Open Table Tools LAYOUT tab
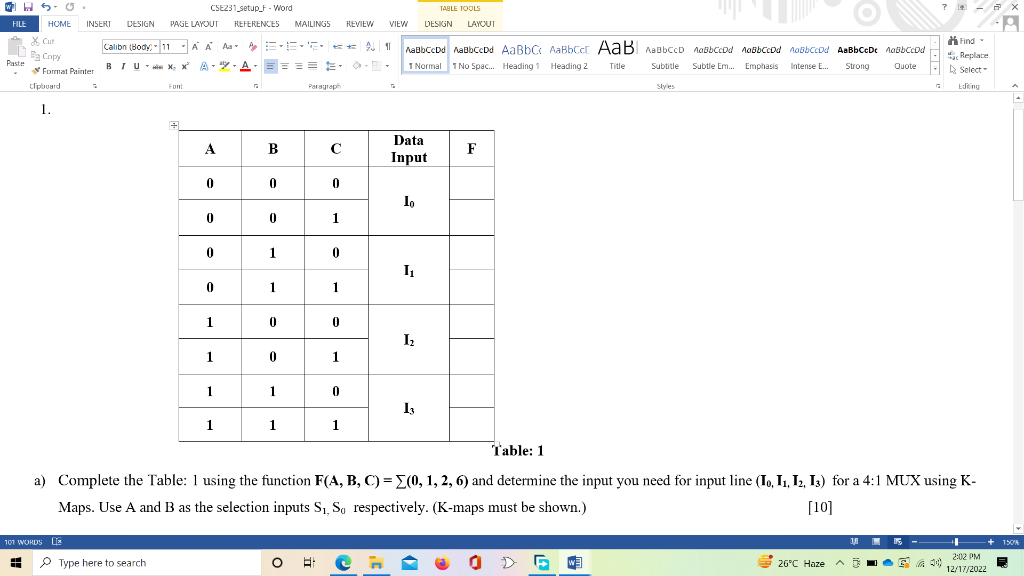 pos(481,24)
